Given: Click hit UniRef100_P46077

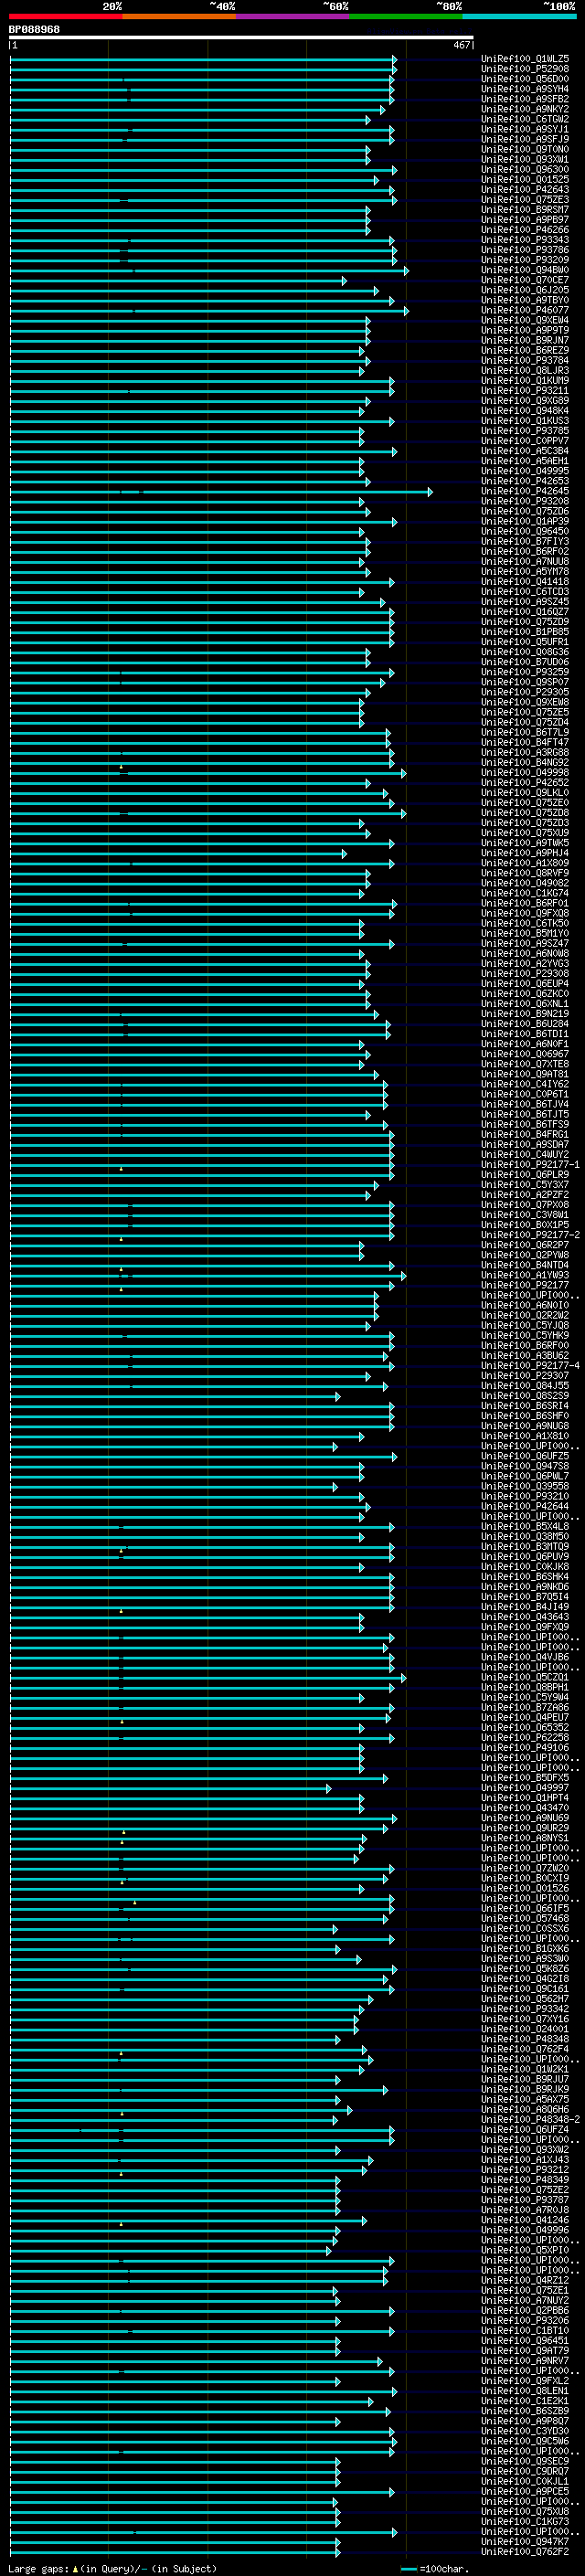Looking at the screenshot, I should tap(525, 311).
